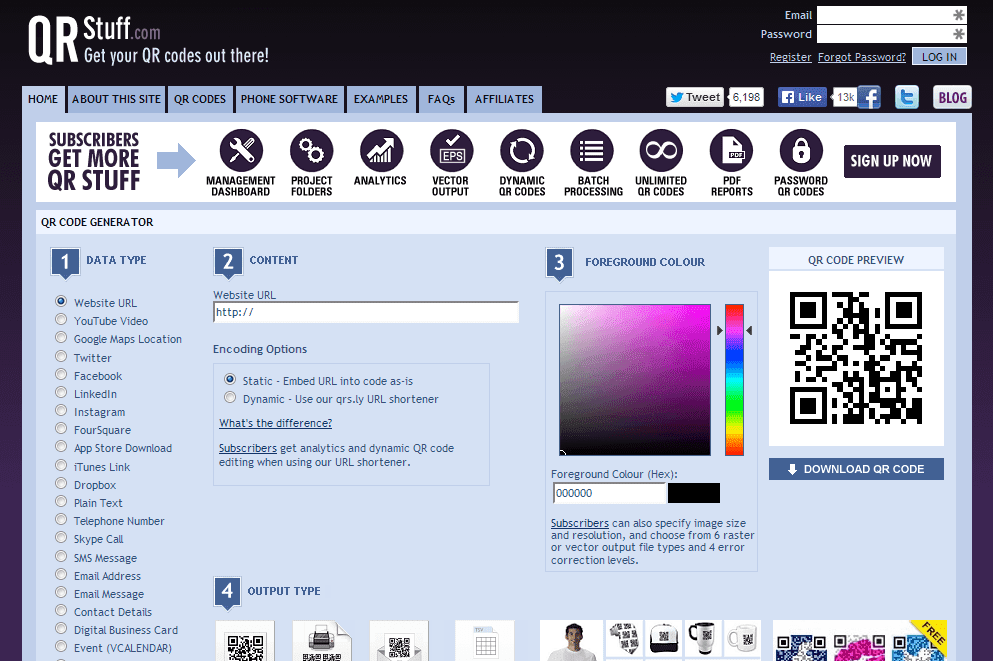
Task: Choose the App Store Download option
Action: pos(61,446)
